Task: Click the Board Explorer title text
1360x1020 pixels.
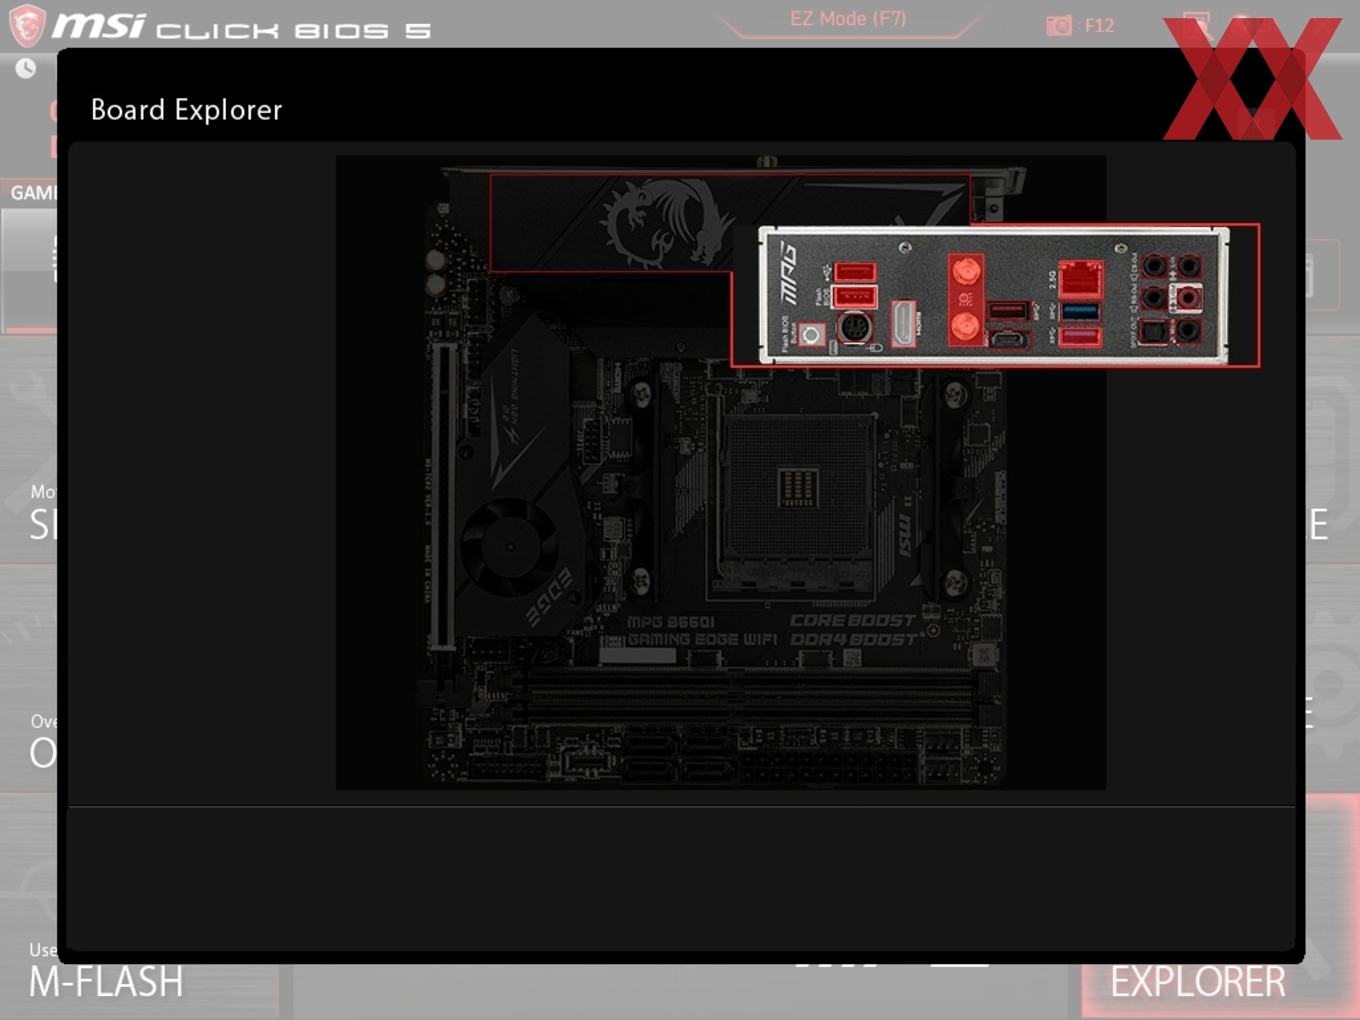Action: coord(186,110)
